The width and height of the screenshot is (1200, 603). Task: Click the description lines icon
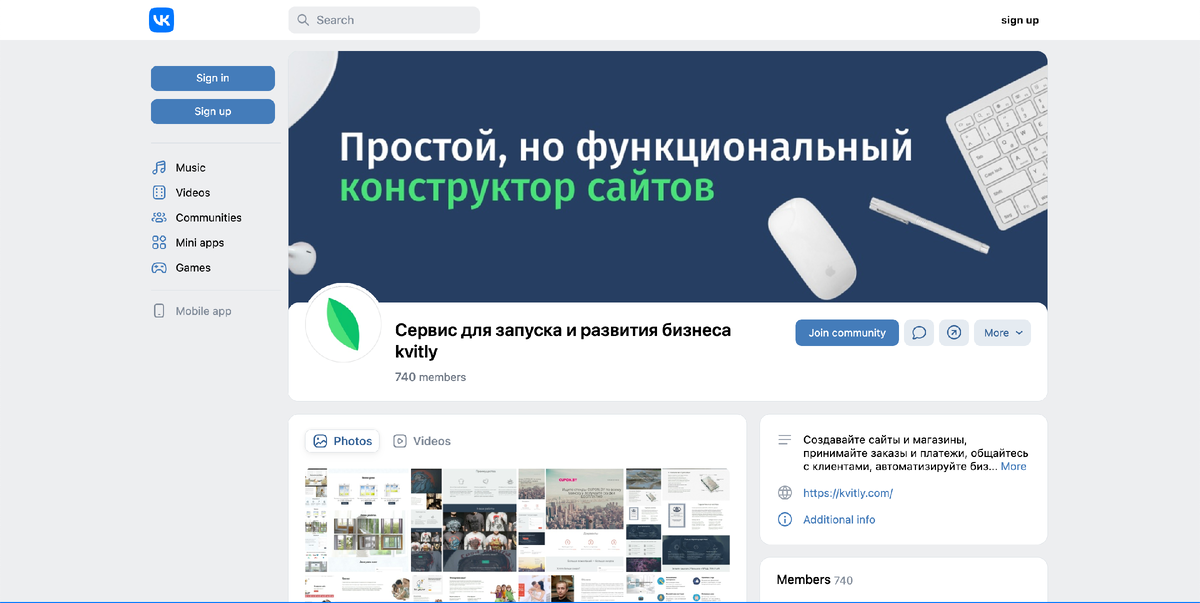coord(785,440)
